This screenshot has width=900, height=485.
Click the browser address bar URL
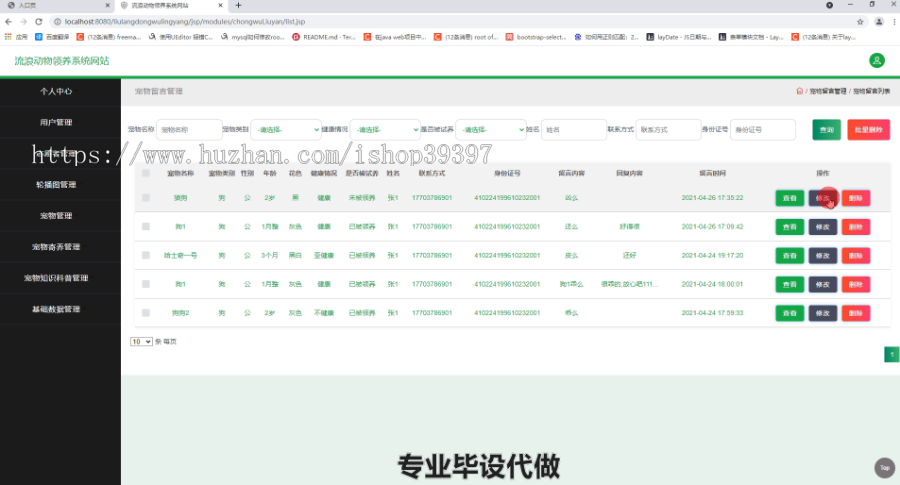[x=185, y=22]
